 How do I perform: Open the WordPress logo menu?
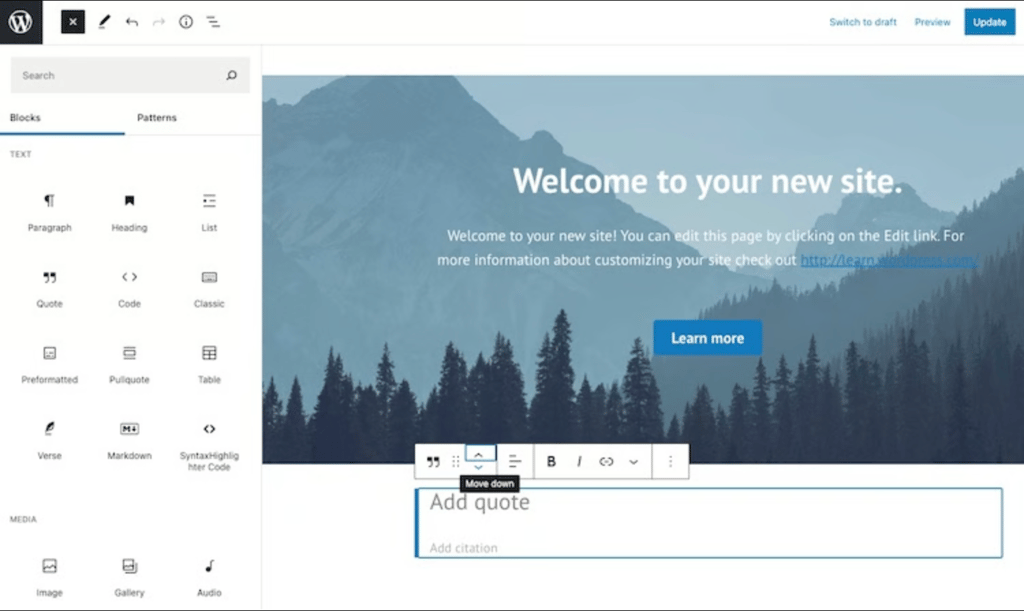click(x=21, y=22)
